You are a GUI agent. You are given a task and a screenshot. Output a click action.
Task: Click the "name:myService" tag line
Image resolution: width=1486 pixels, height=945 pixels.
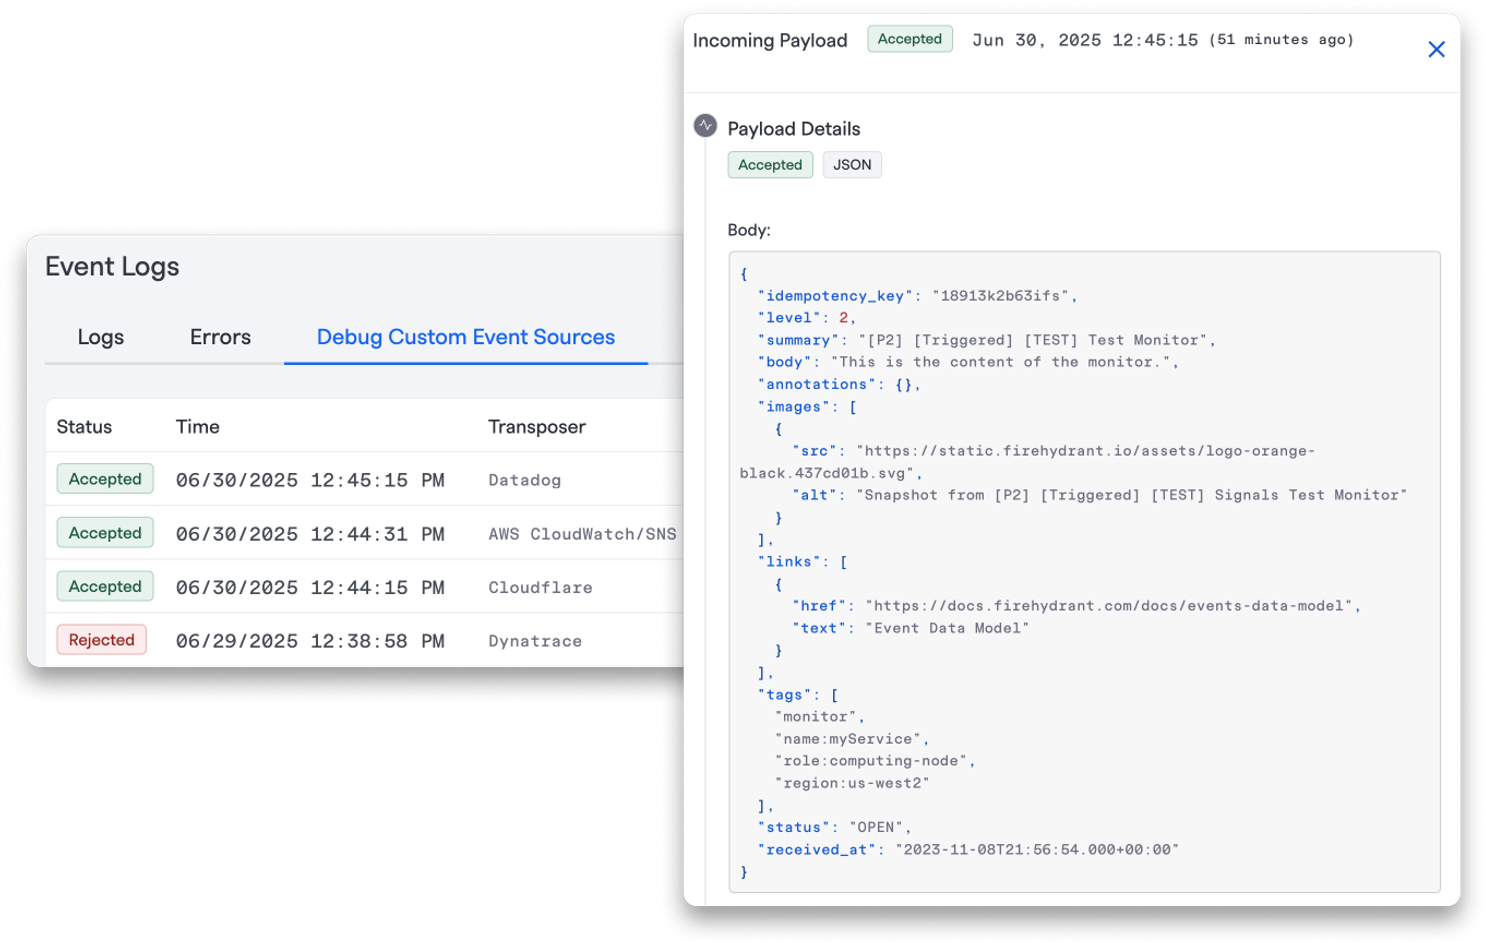(x=852, y=739)
